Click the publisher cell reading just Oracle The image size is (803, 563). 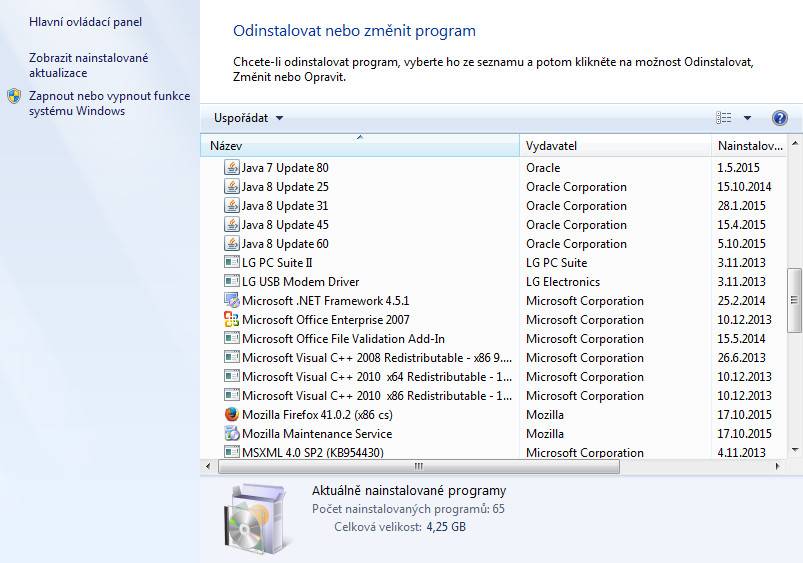pyautogui.click(x=543, y=168)
